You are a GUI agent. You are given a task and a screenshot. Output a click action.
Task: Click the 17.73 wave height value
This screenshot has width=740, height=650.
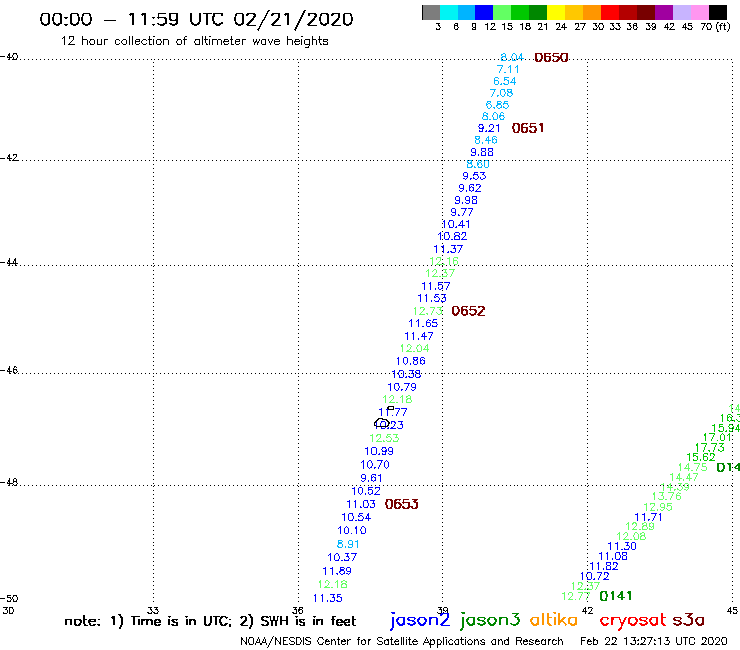click(x=710, y=447)
